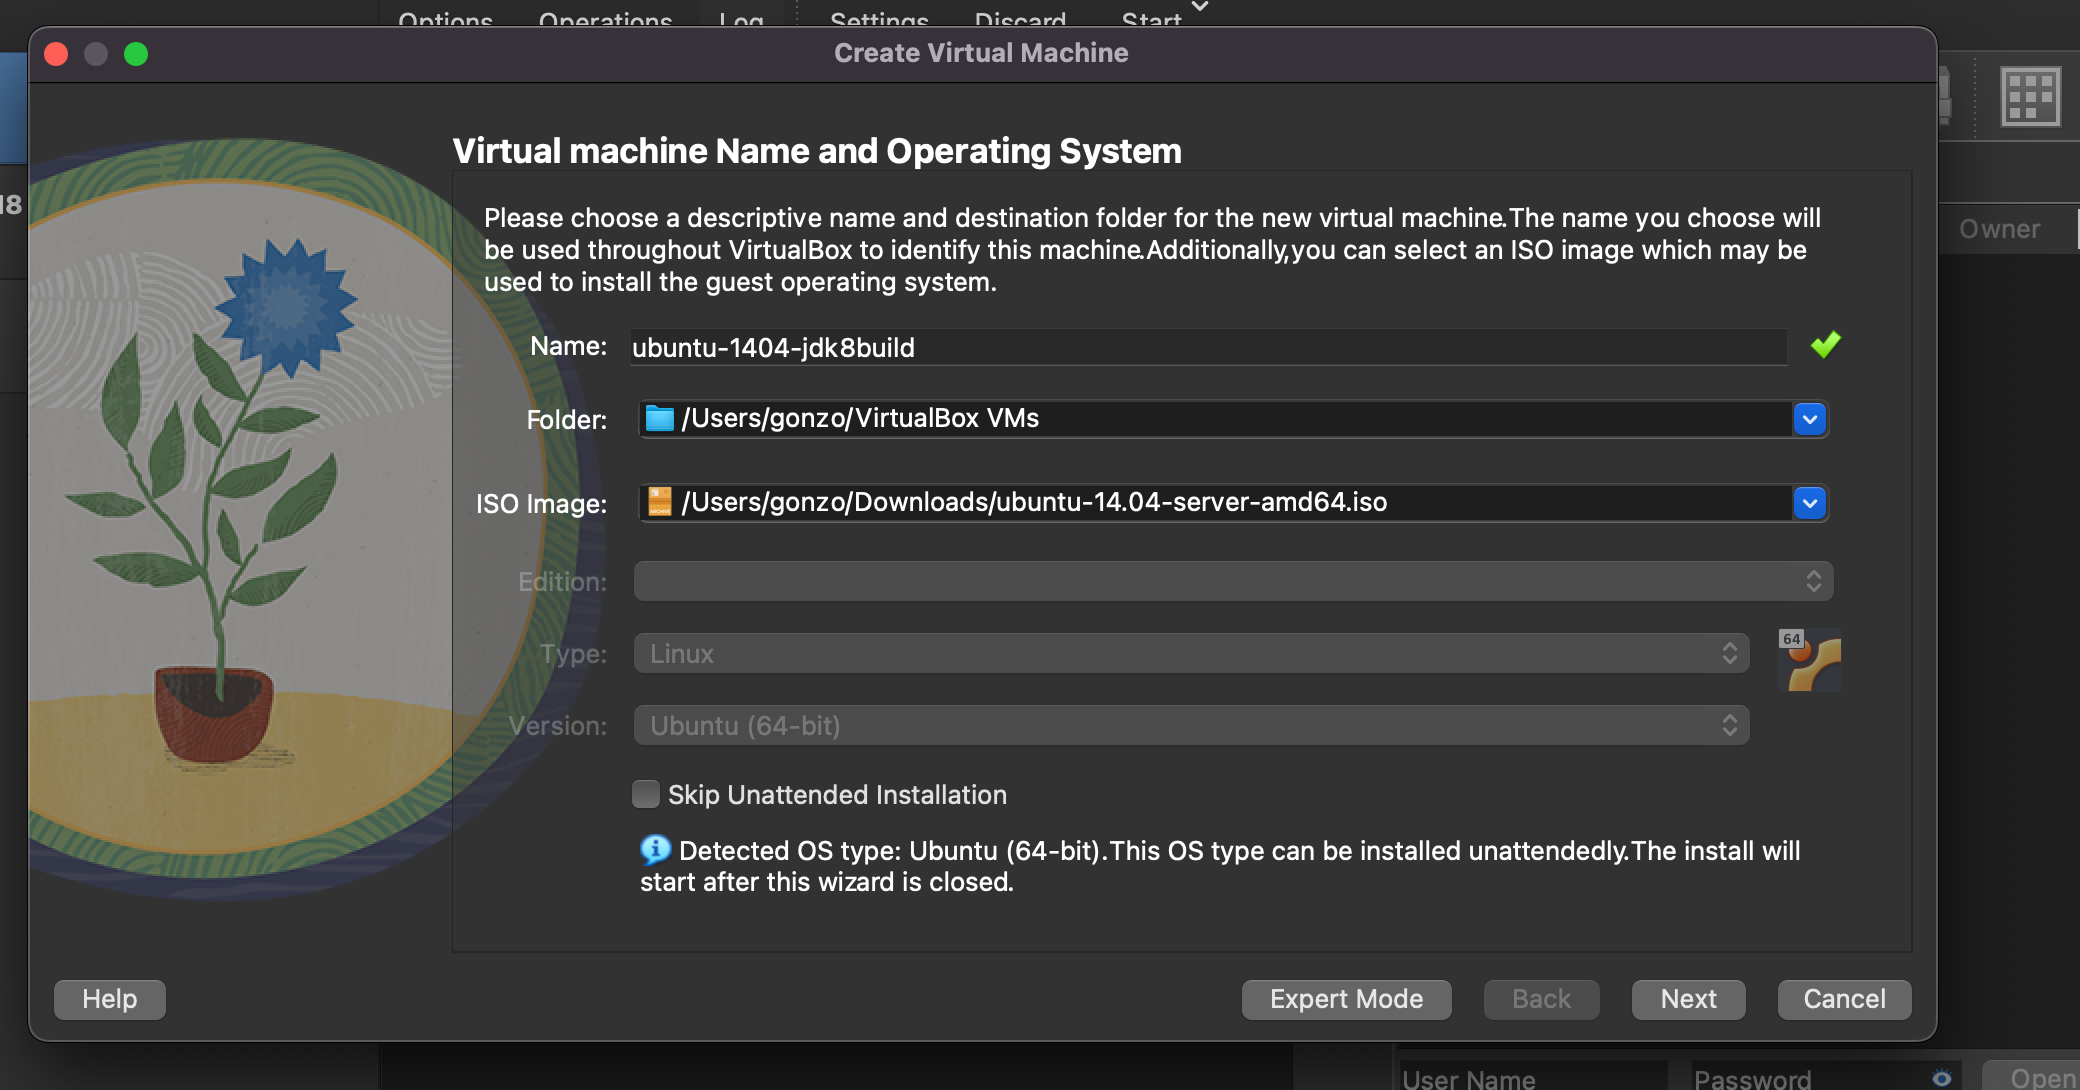
Task: Click the green name-valid checkmark icon
Action: (1825, 345)
